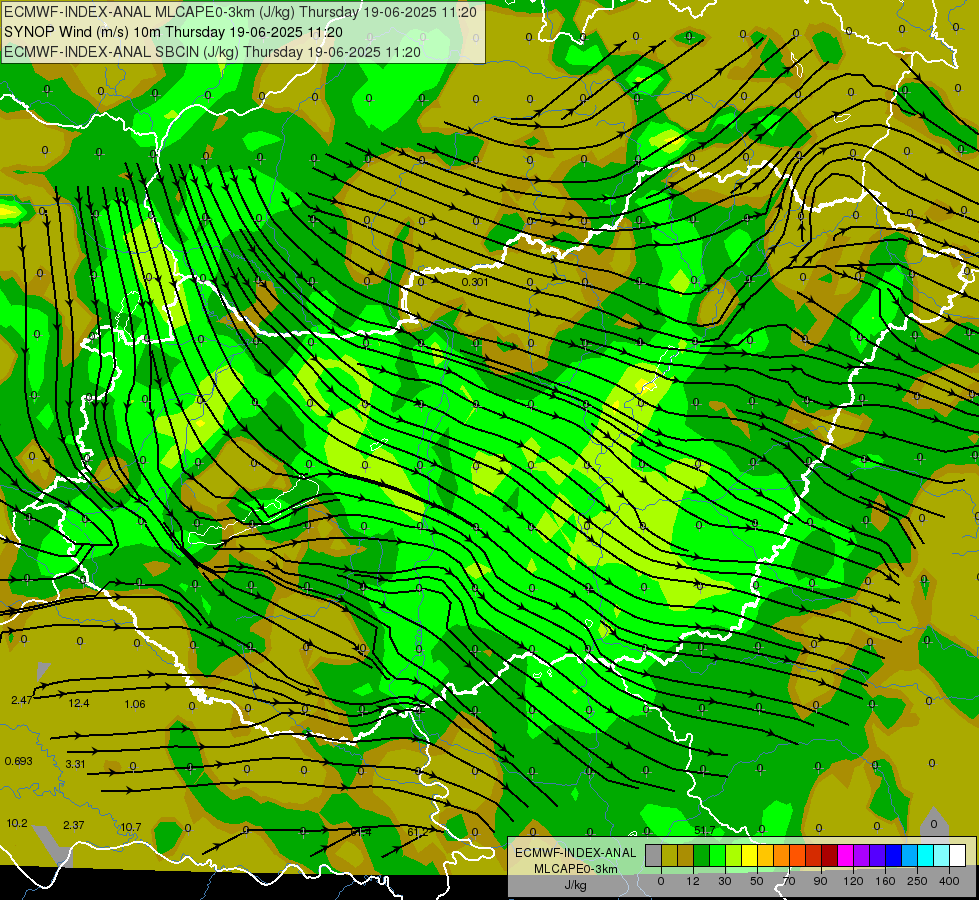Image resolution: width=979 pixels, height=900 pixels.
Task: Select the SBCIN title line at top
Action: click(x=212, y=52)
